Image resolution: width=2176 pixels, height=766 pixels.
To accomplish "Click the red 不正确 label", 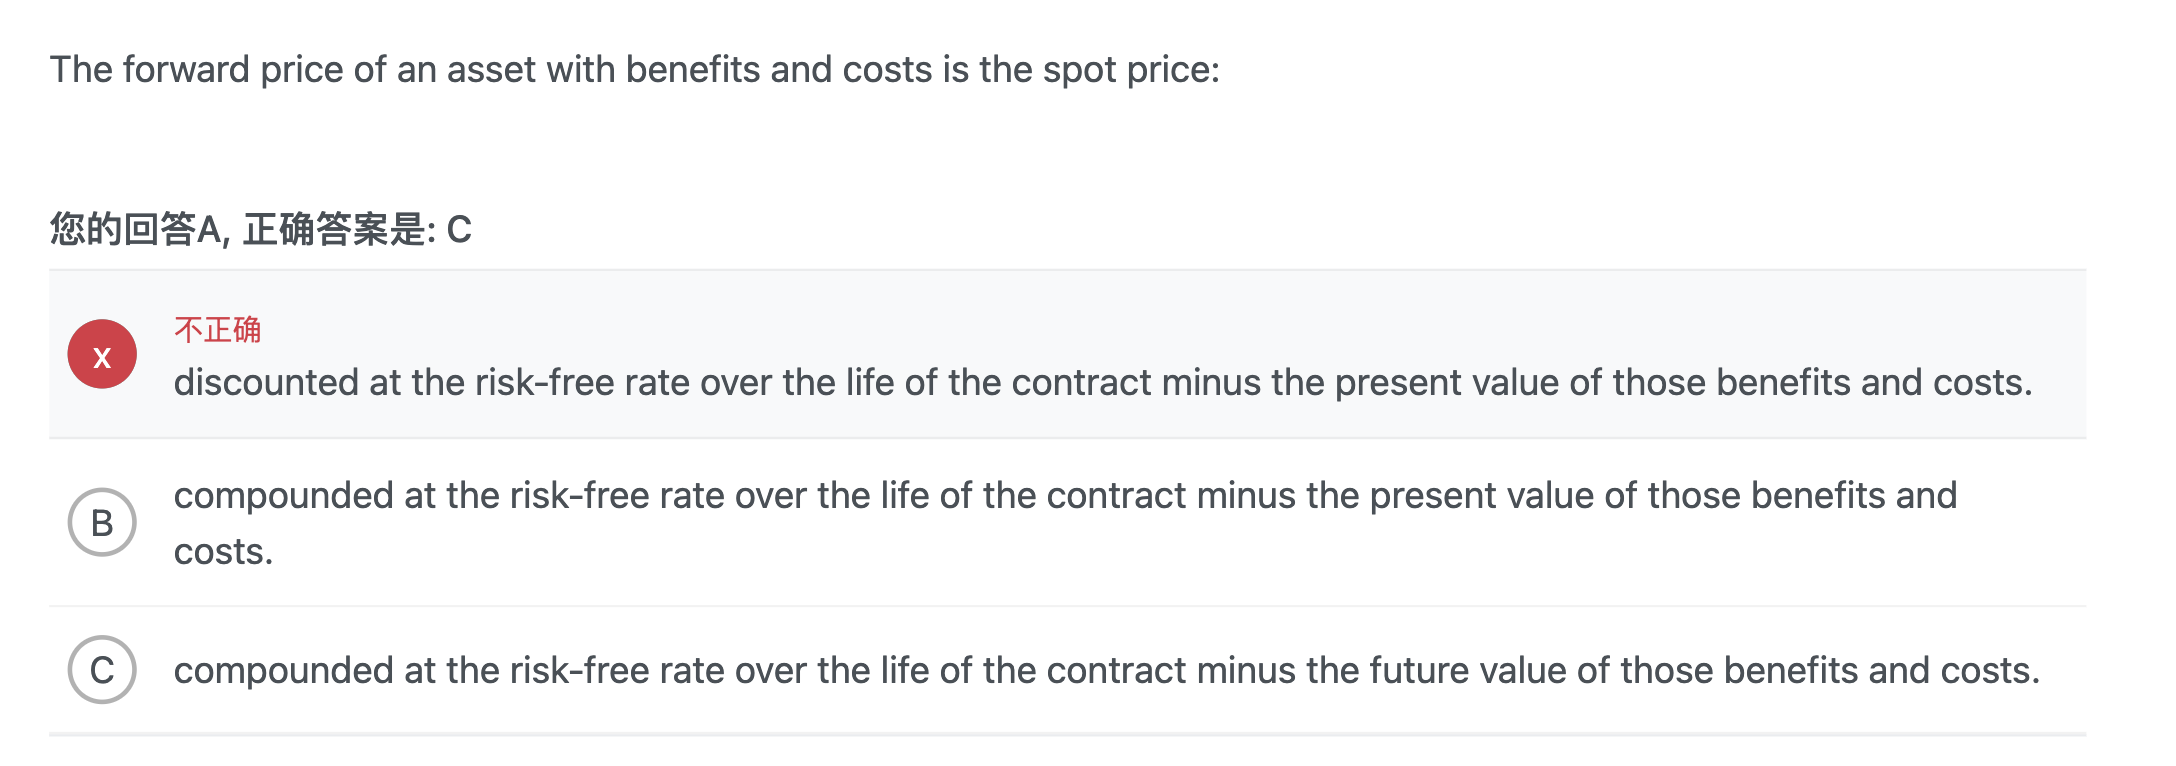I will (x=217, y=330).
